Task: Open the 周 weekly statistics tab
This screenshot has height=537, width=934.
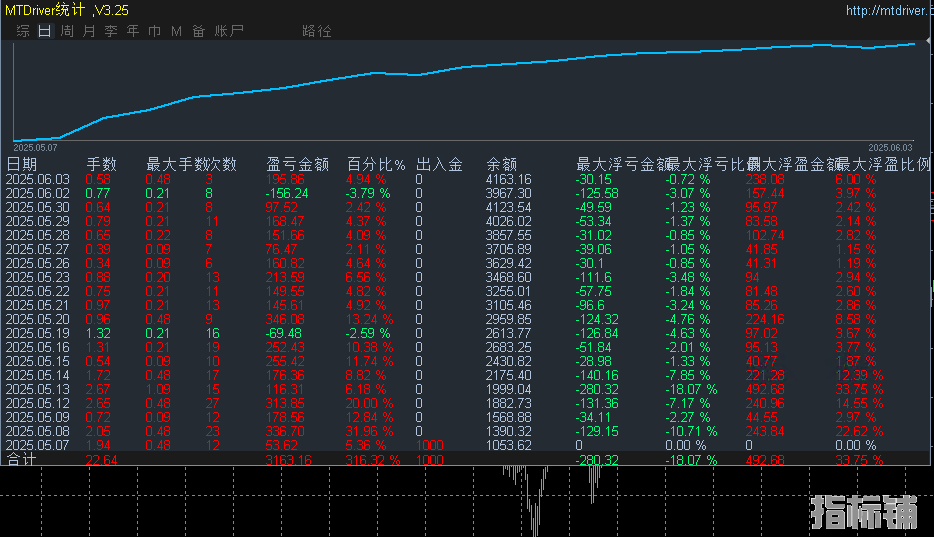Action: pos(67,31)
